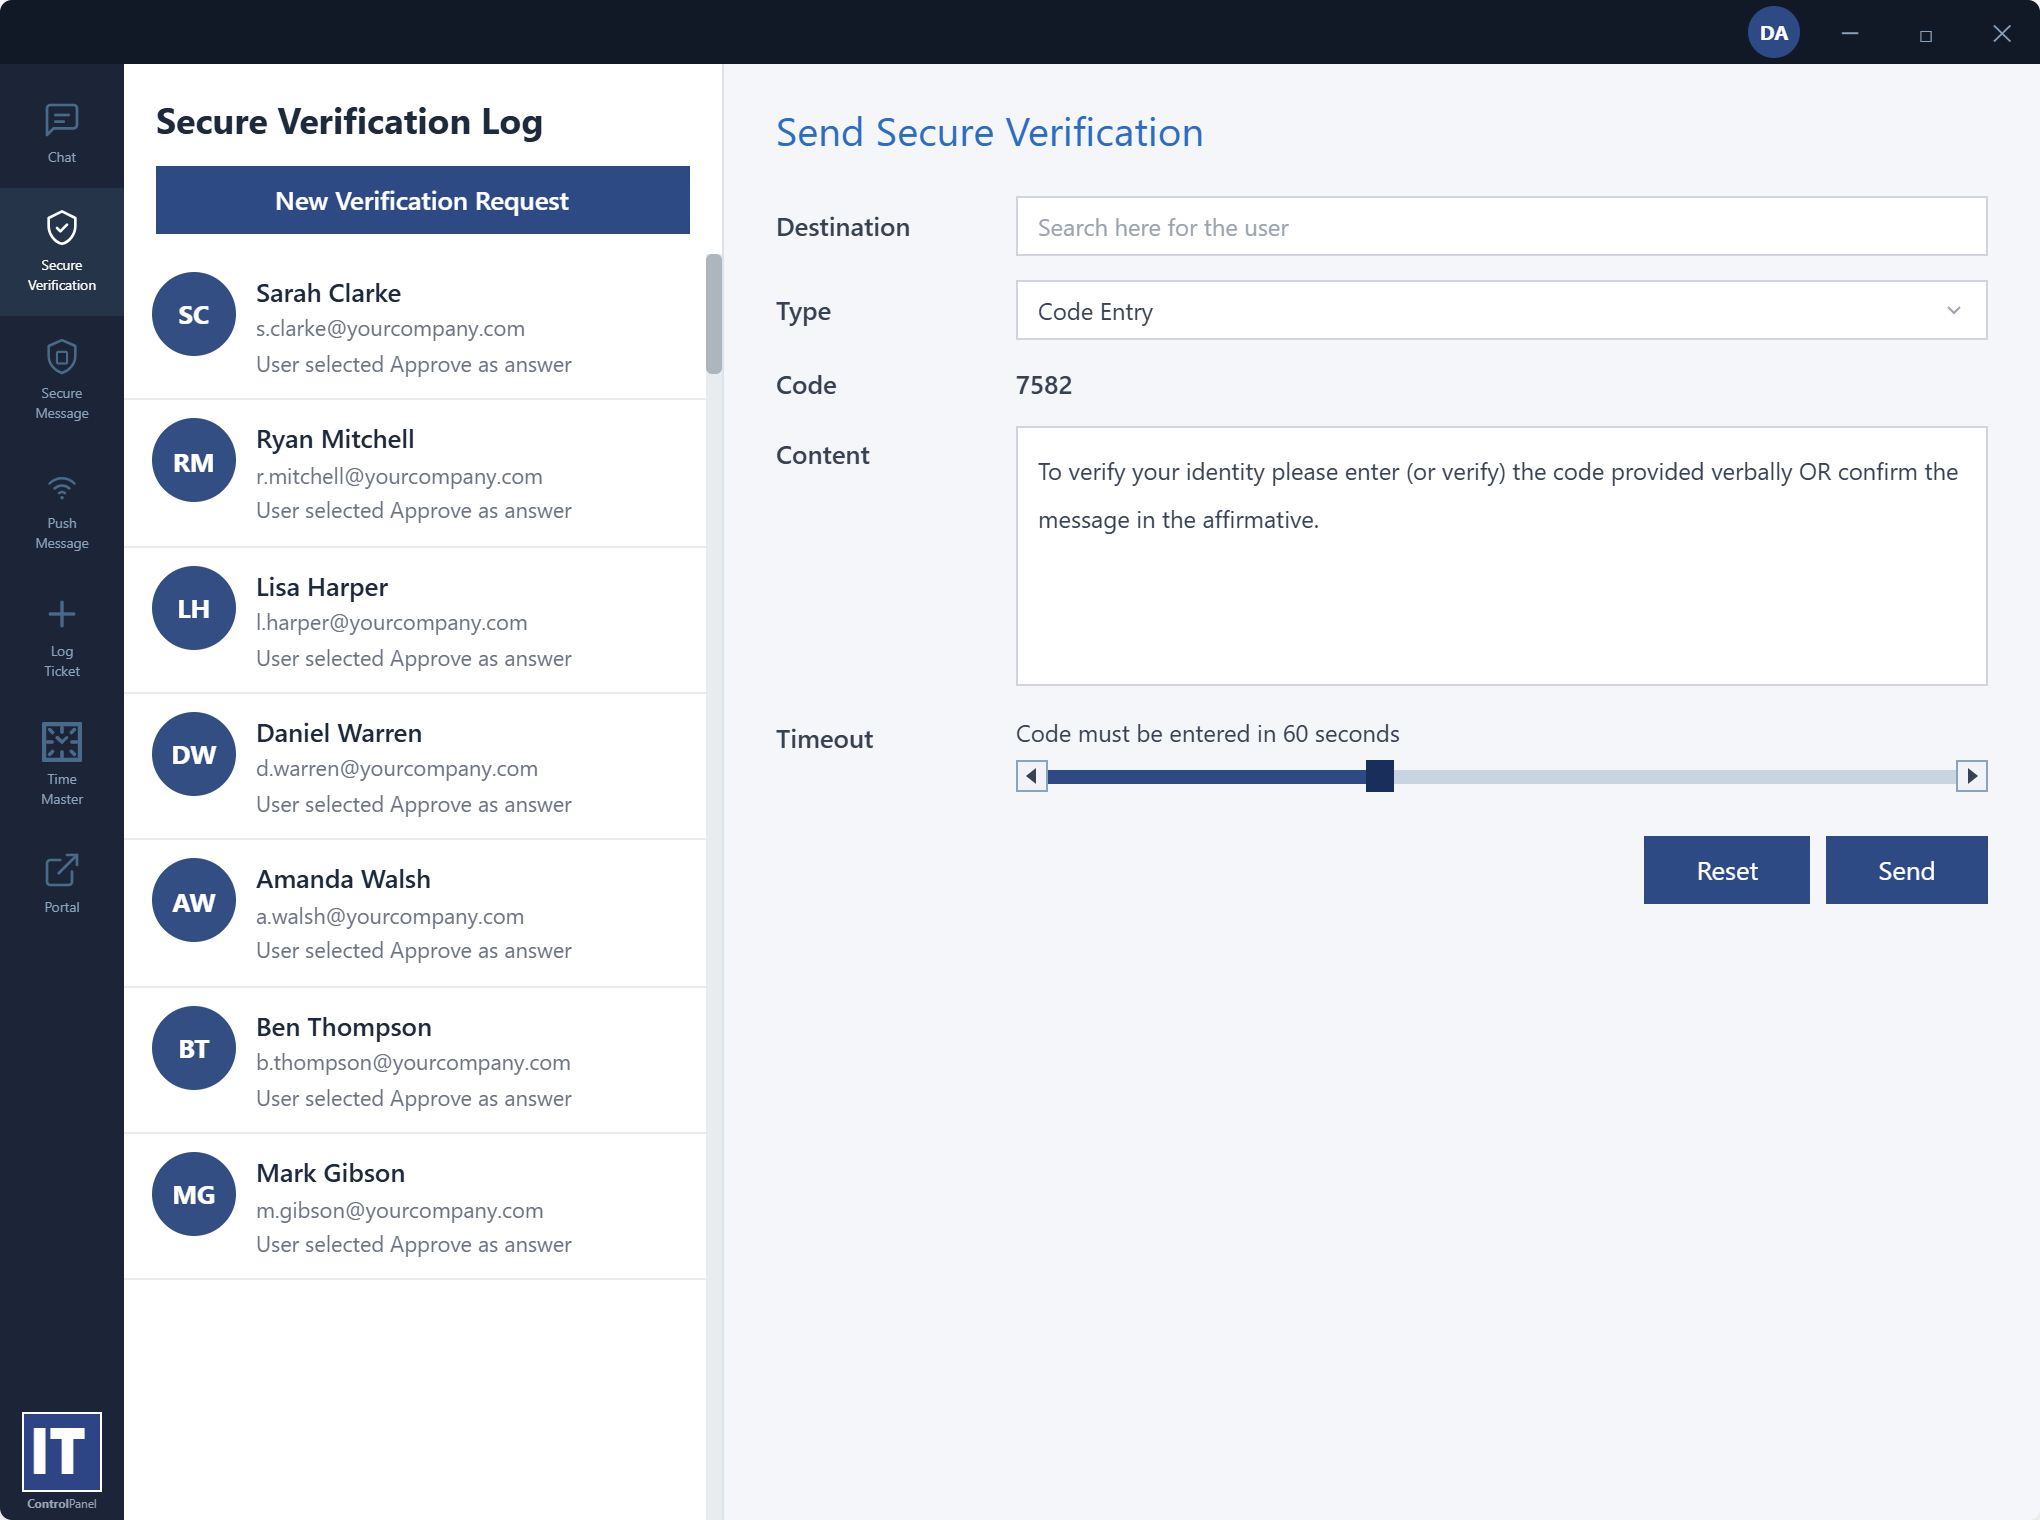Select Amanda Walsh name in log
Viewport: 2040px width, 1520px height.
[x=343, y=879]
